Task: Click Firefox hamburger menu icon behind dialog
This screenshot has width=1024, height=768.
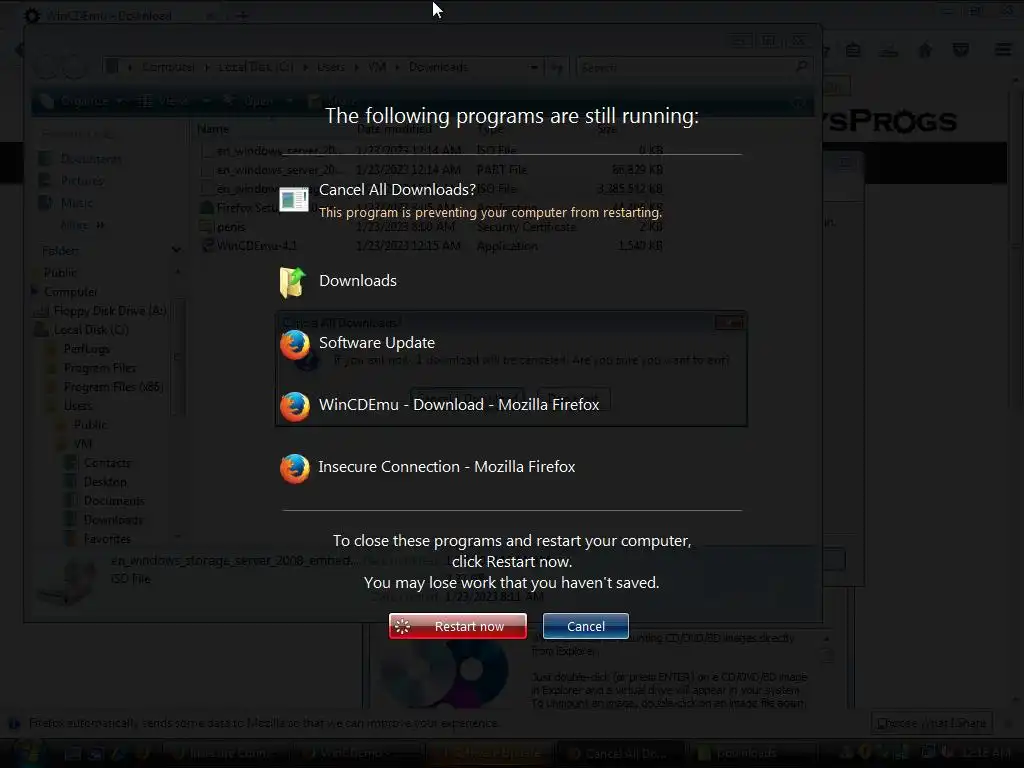Action: pyautogui.click(x=1003, y=50)
